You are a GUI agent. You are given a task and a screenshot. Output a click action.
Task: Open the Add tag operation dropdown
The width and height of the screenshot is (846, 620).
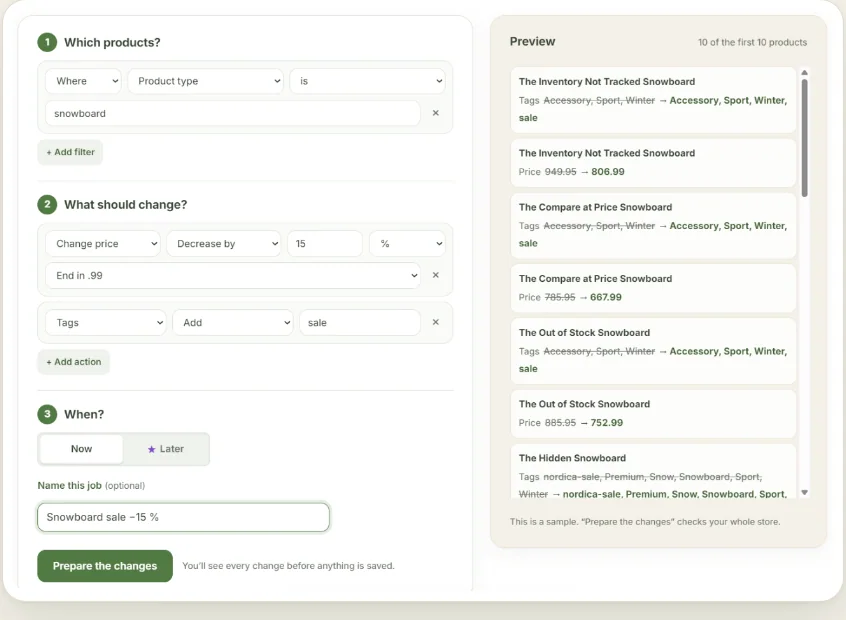(233, 322)
